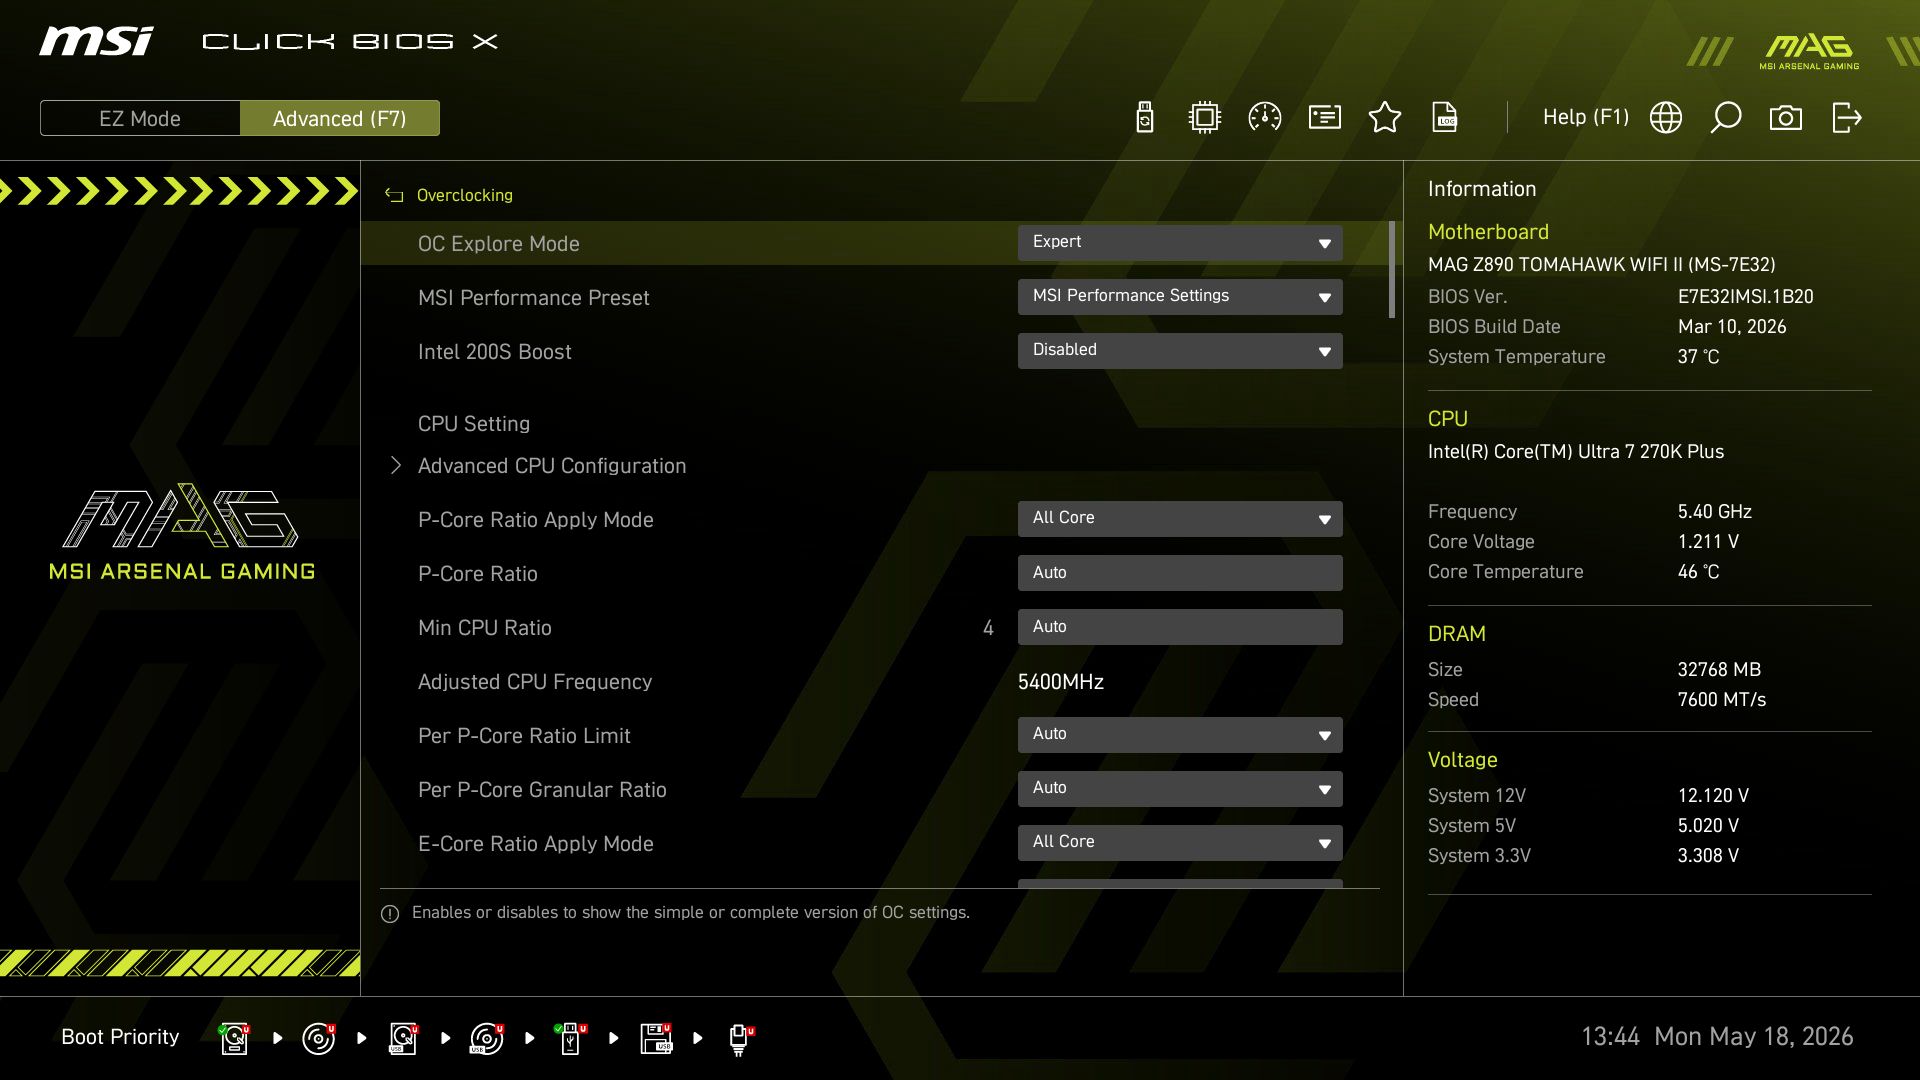This screenshot has width=1920, height=1080.
Task: Select the P-Core Ratio label
Action: click(x=477, y=574)
